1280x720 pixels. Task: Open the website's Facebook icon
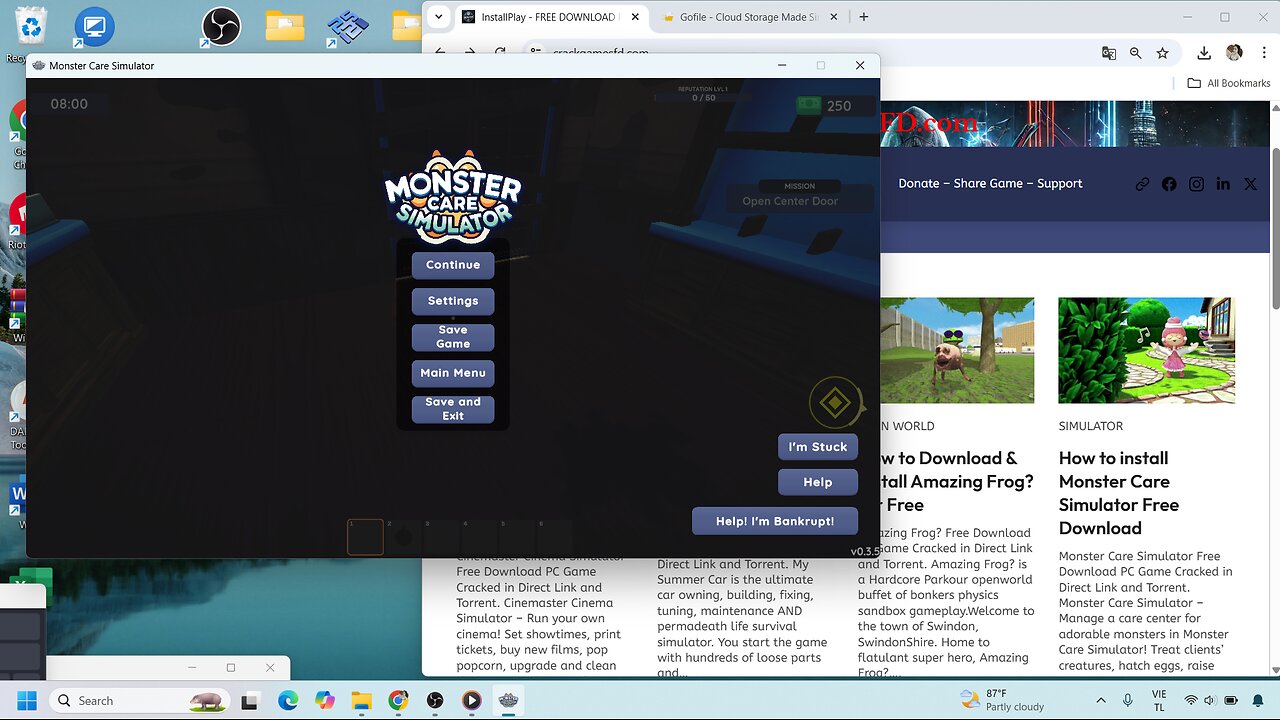pyautogui.click(x=1169, y=184)
